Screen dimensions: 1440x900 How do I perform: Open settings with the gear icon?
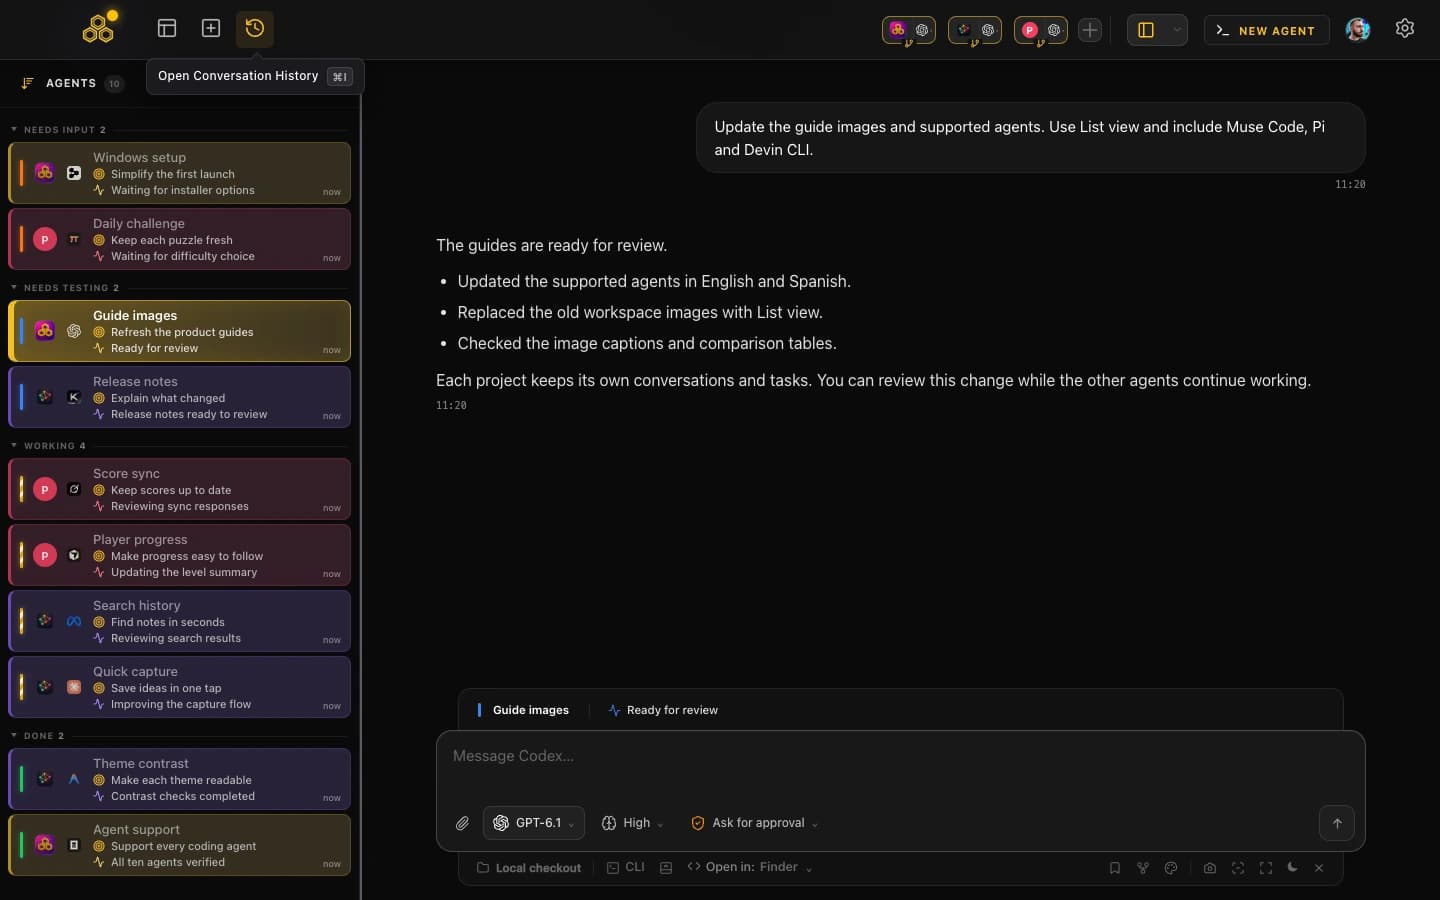[x=1405, y=28]
